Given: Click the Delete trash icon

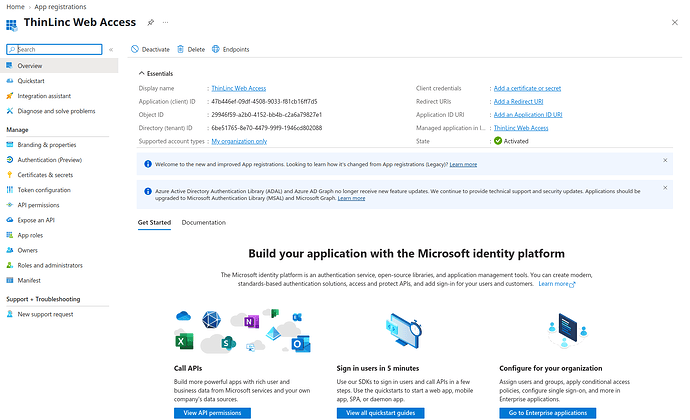Looking at the screenshot, I should point(180,49).
